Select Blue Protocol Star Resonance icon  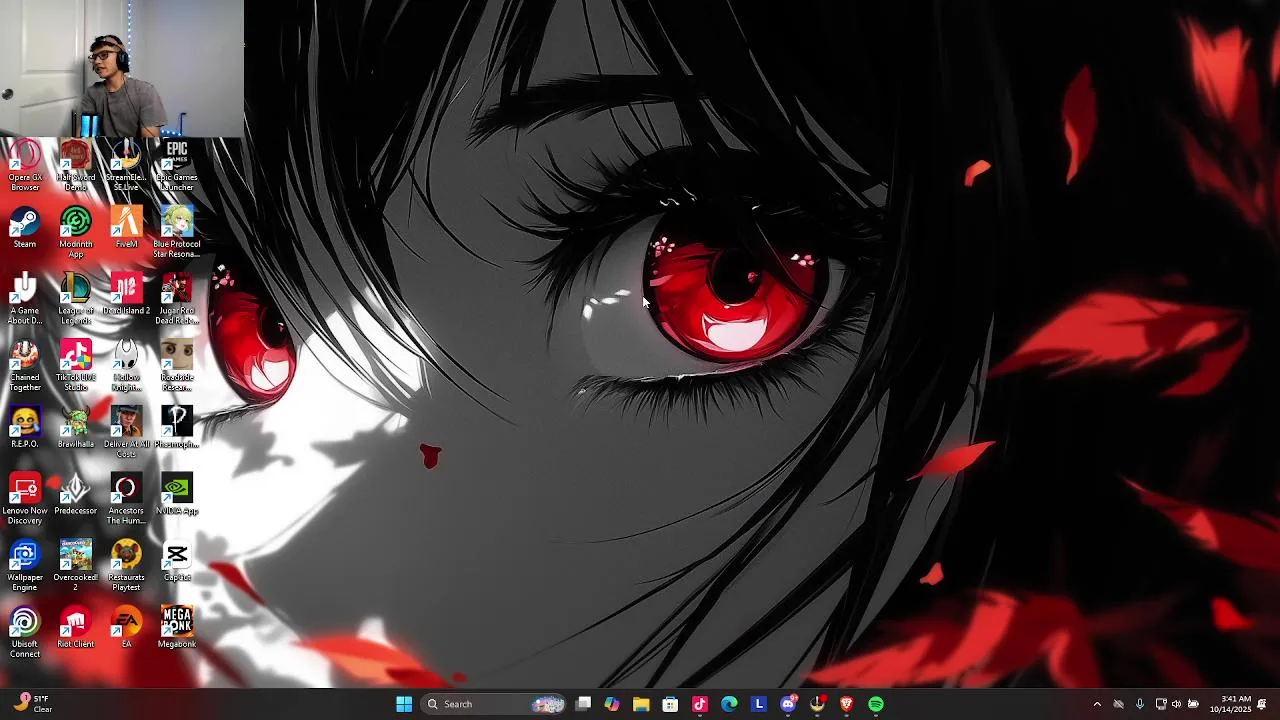(177, 233)
